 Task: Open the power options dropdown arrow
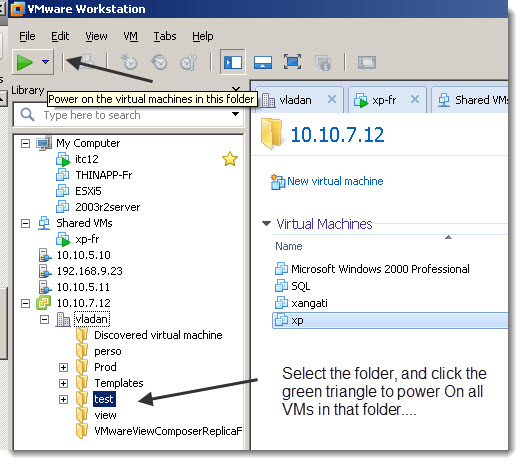46,62
